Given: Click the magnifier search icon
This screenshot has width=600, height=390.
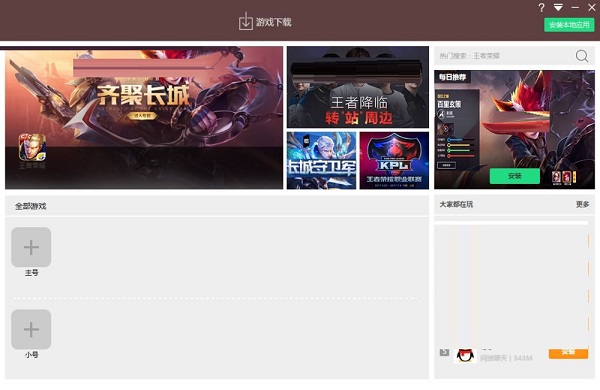Looking at the screenshot, I should coord(582,56).
